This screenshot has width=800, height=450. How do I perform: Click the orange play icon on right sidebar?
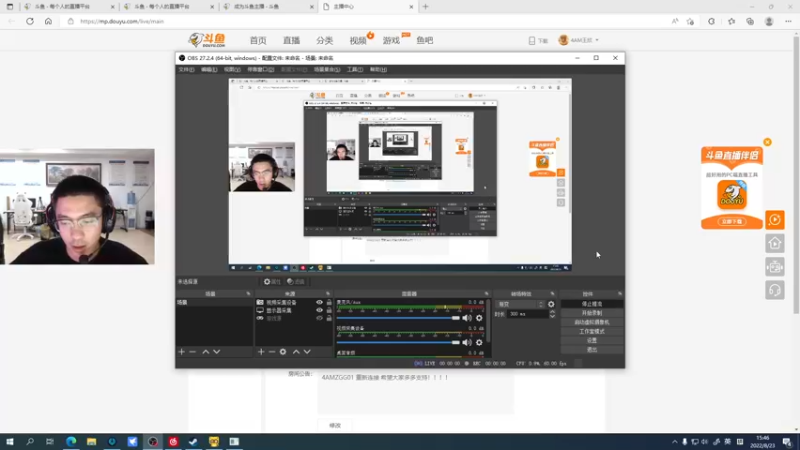[774, 220]
